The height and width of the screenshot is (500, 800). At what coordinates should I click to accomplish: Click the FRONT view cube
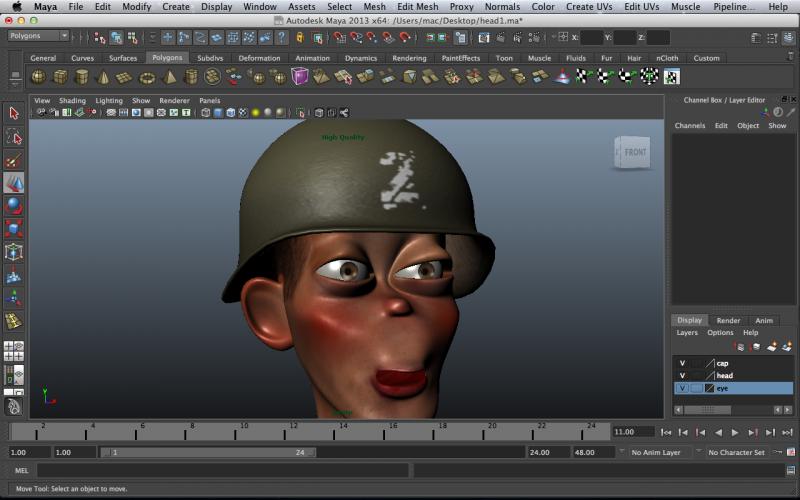pyautogui.click(x=634, y=153)
